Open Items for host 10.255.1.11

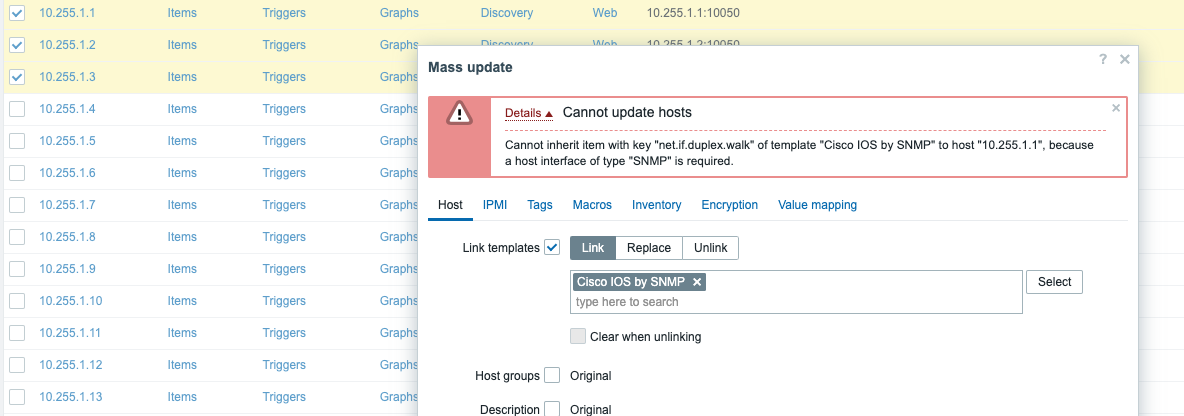(x=182, y=333)
